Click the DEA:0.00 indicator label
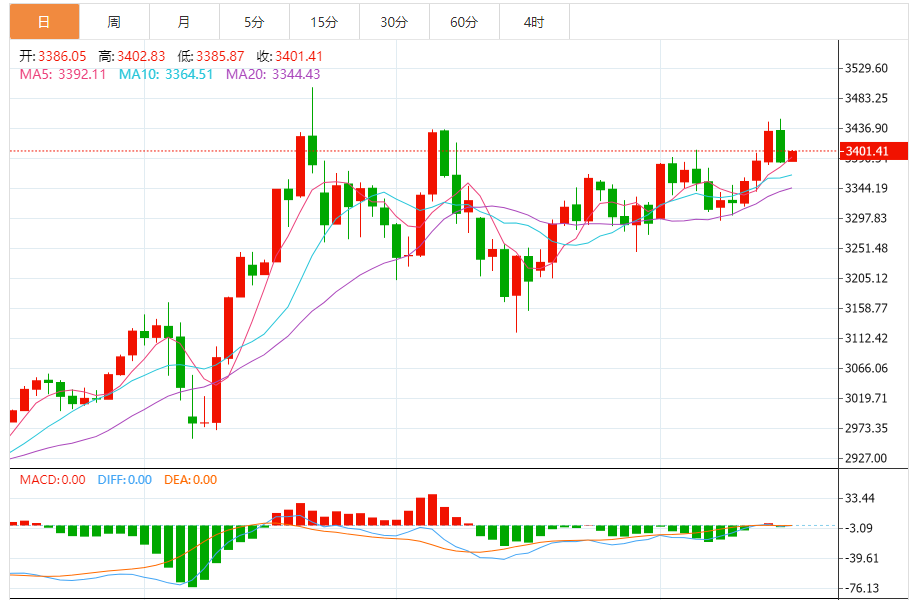The height and width of the screenshot is (600, 915). coord(190,480)
